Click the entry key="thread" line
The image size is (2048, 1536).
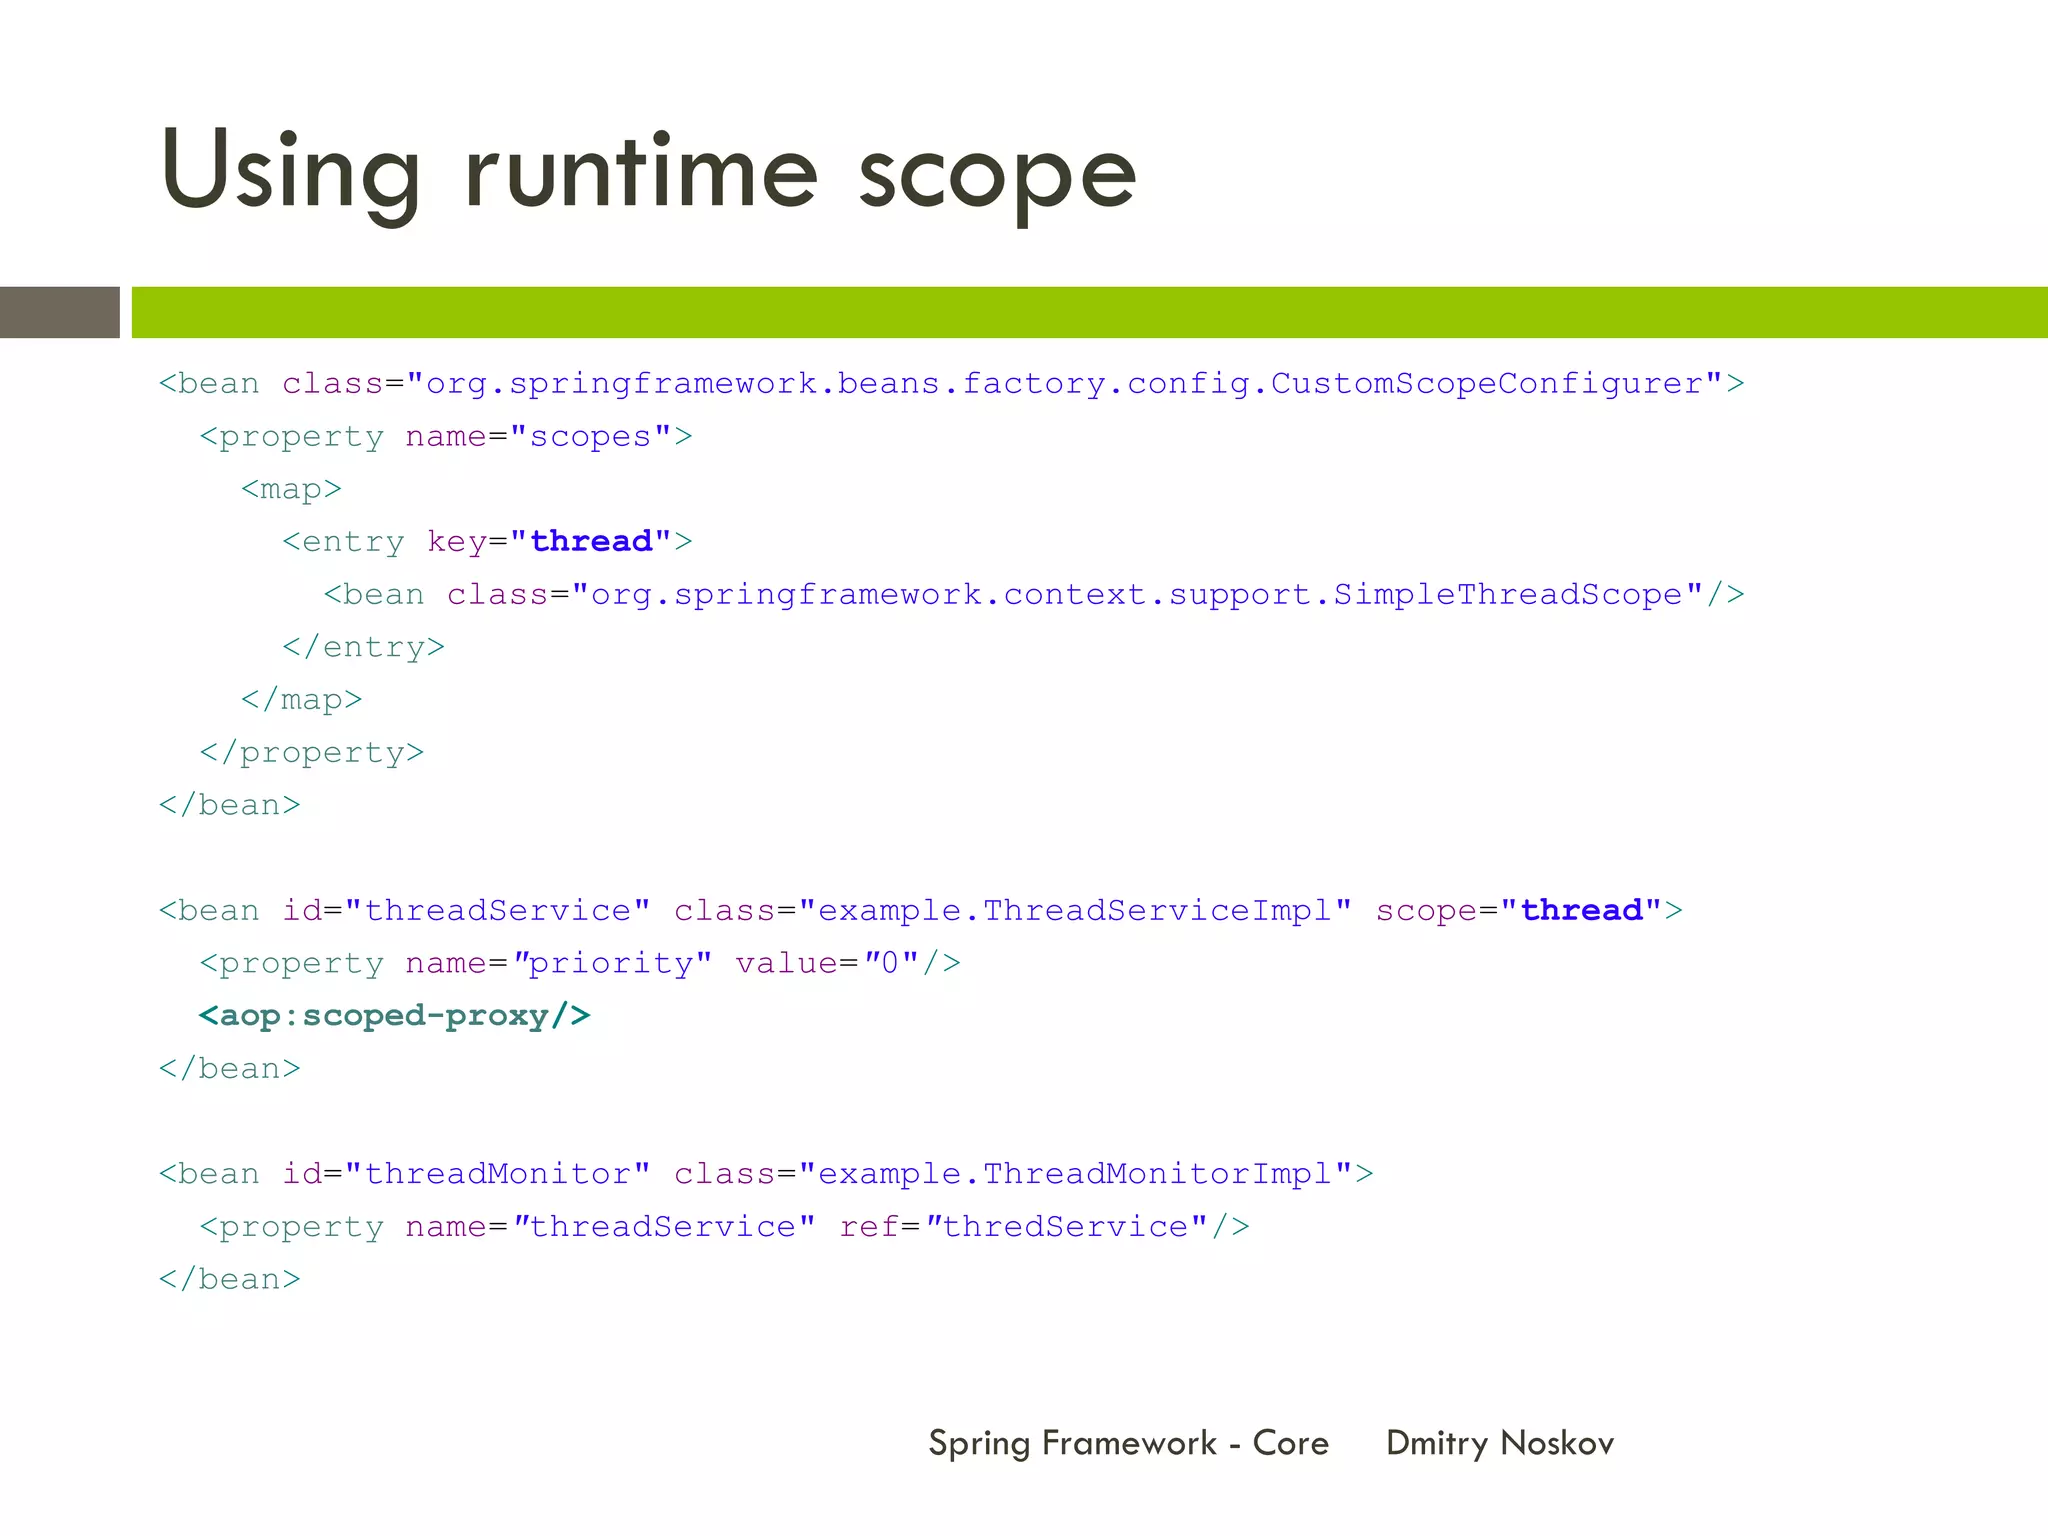487,542
